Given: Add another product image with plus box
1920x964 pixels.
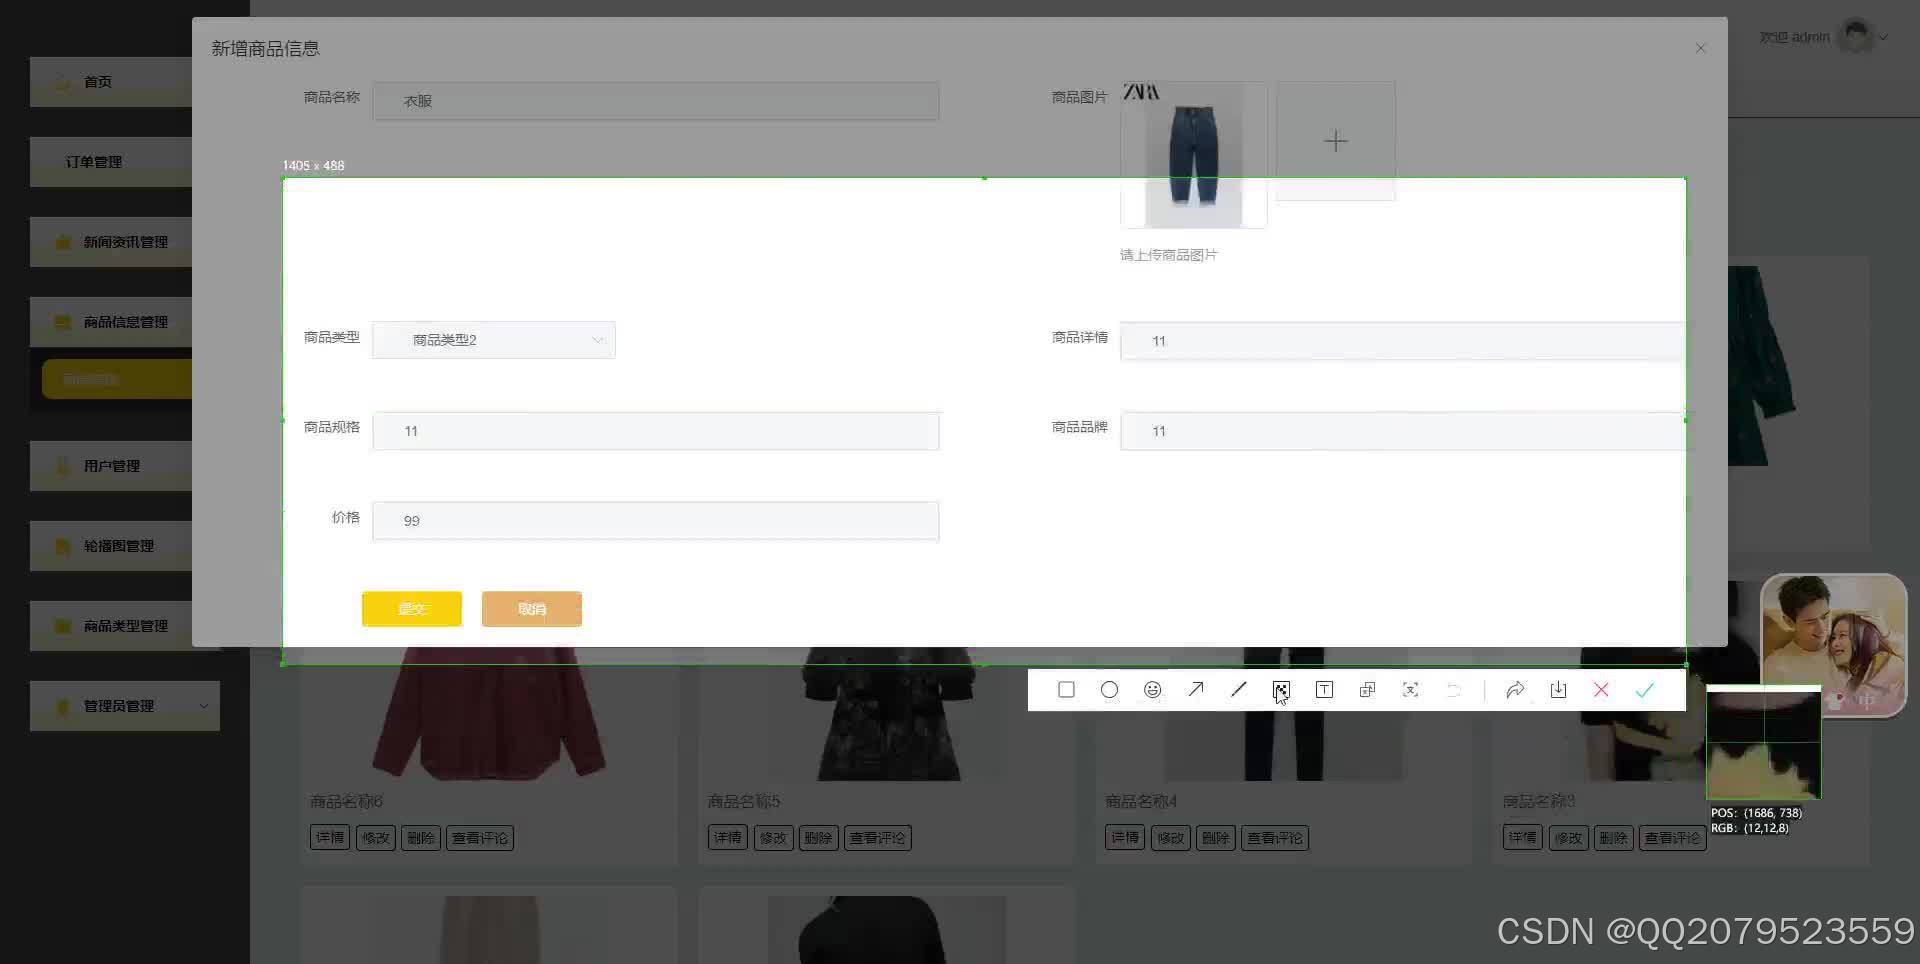Looking at the screenshot, I should pos(1335,141).
